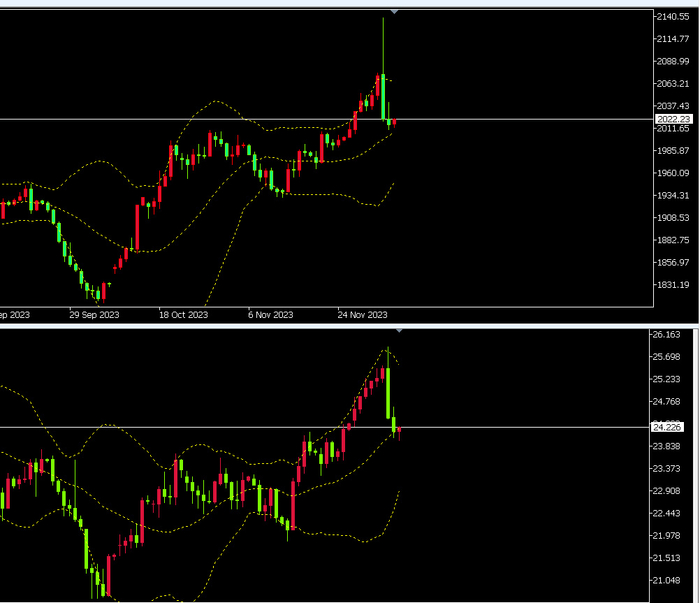Select the 1960.09 price scale label
The height and width of the screenshot is (603, 700).
pyautogui.click(x=673, y=173)
